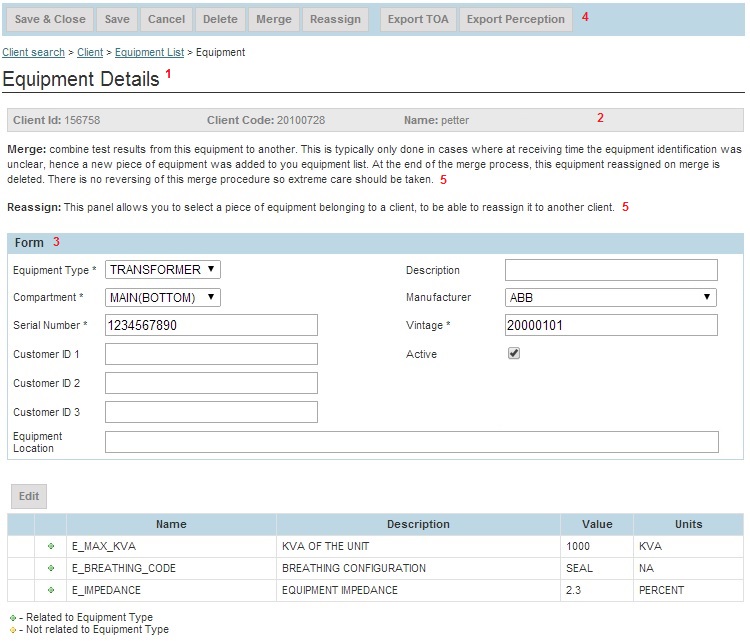Click the Value column header
This screenshot has width=750, height=641.
coord(597,524)
